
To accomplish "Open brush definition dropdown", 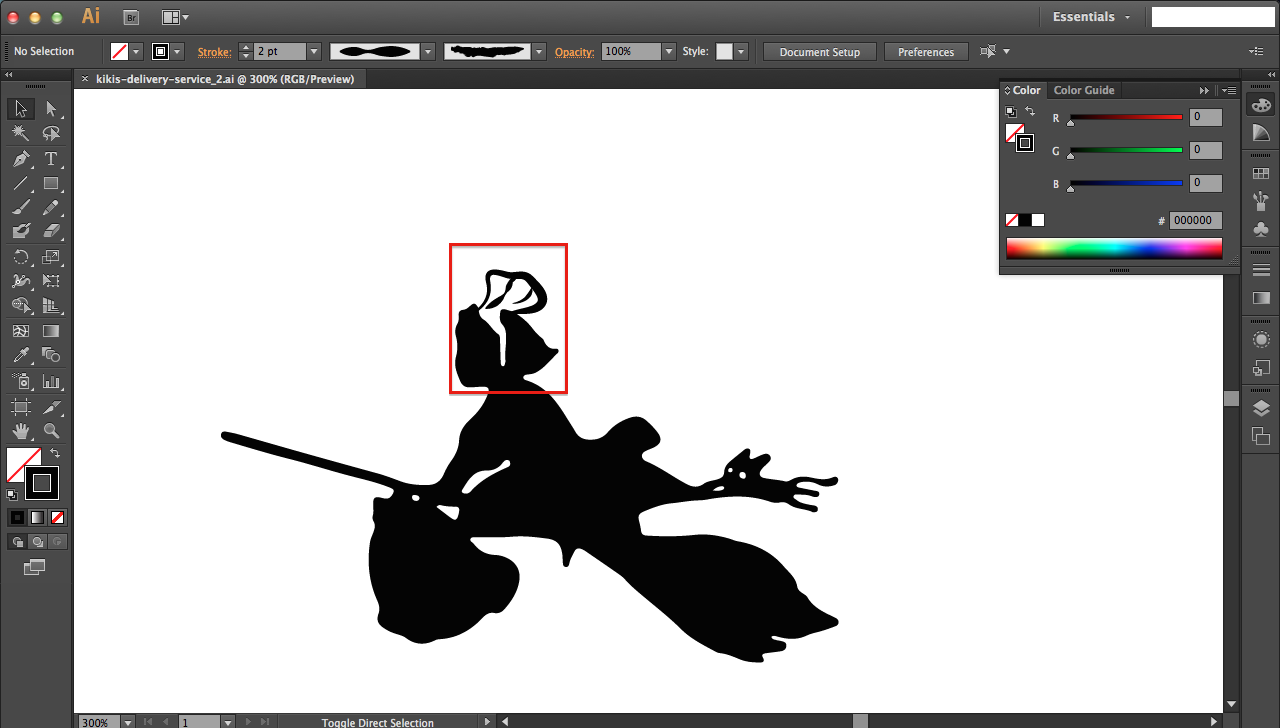I will coord(540,51).
